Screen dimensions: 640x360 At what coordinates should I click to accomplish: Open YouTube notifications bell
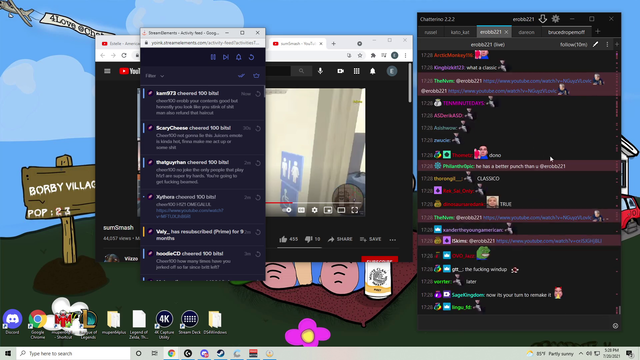click(372, 71)
